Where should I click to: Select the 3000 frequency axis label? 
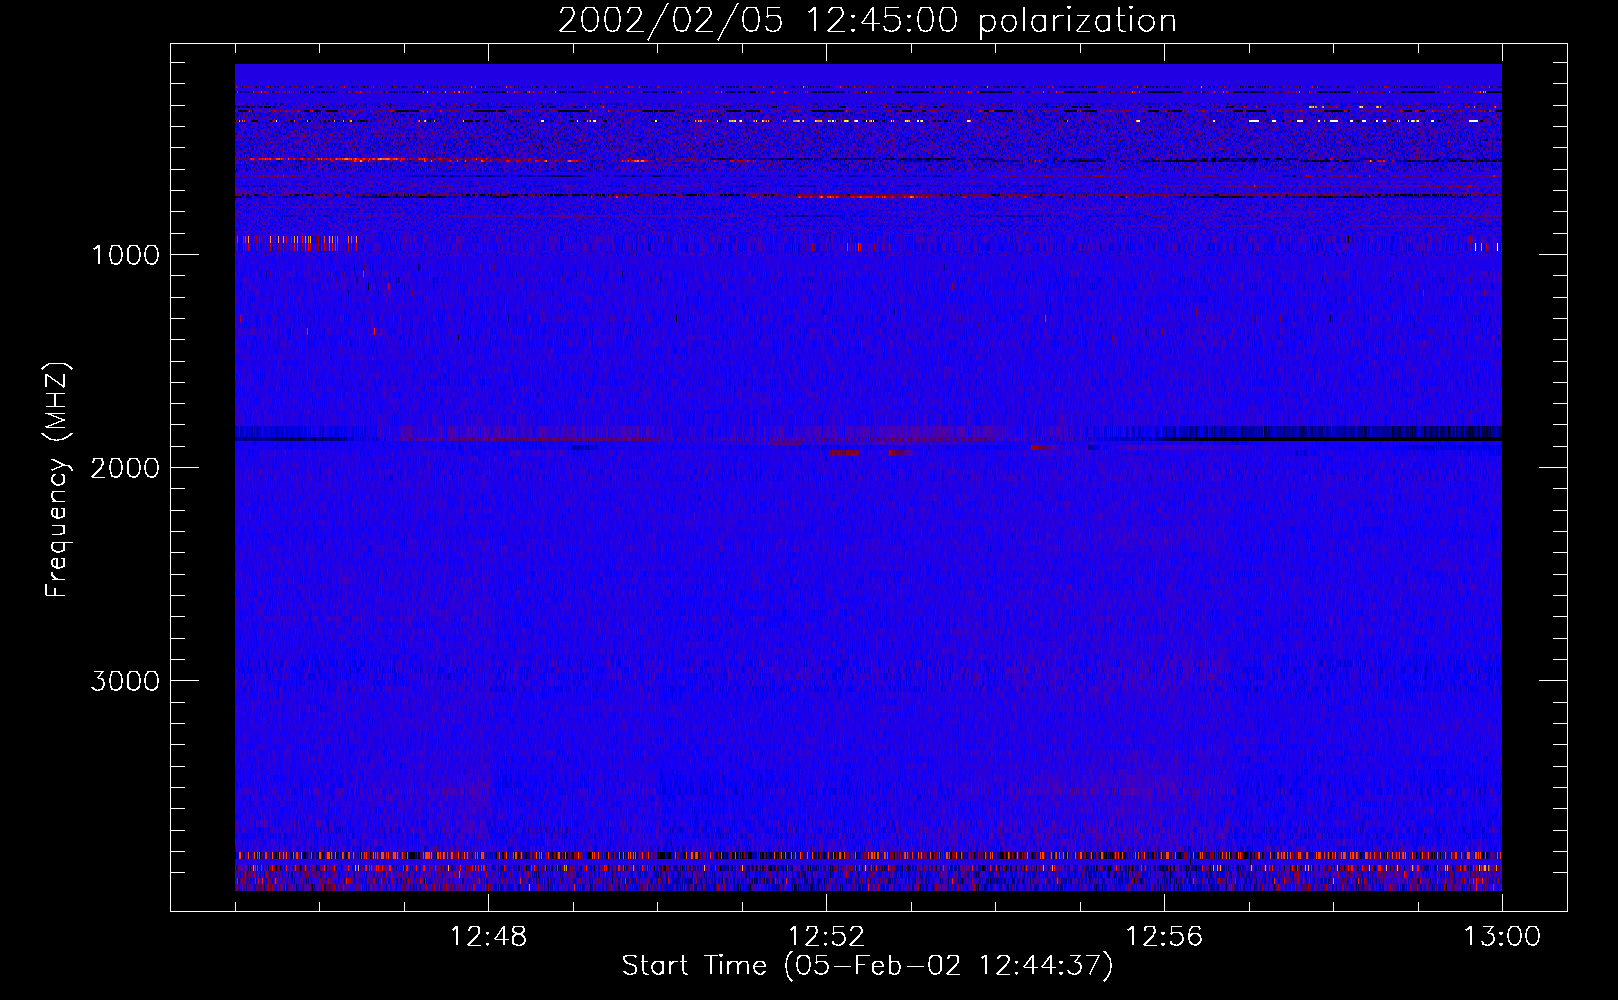tap(125, 681)
